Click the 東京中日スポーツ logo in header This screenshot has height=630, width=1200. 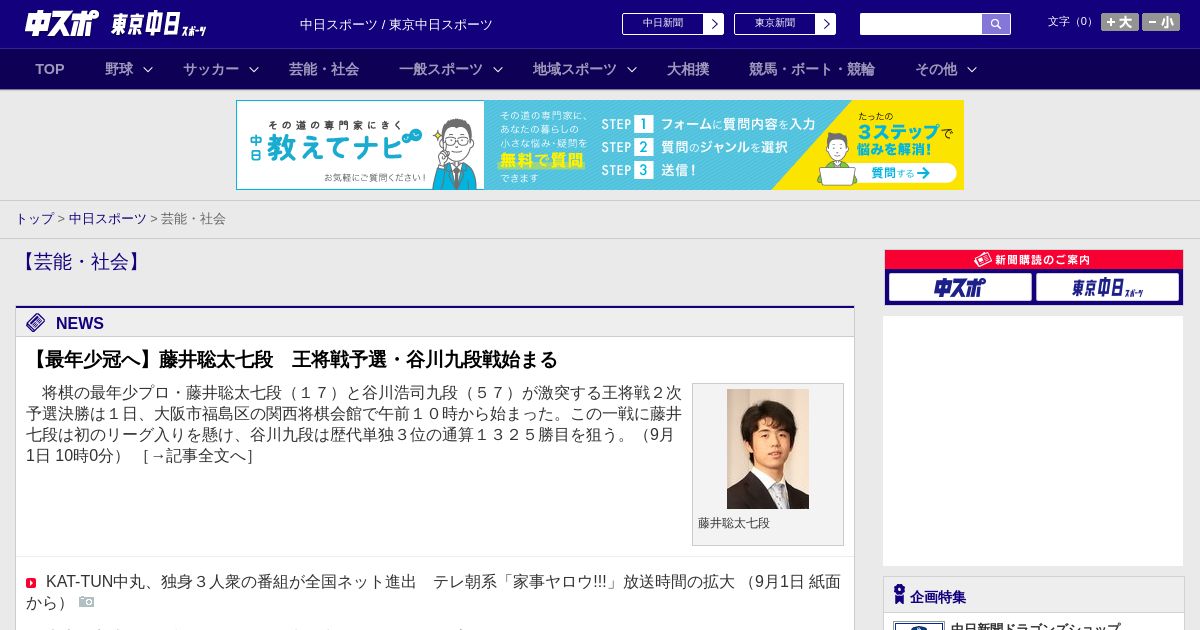tap(158, 24)
